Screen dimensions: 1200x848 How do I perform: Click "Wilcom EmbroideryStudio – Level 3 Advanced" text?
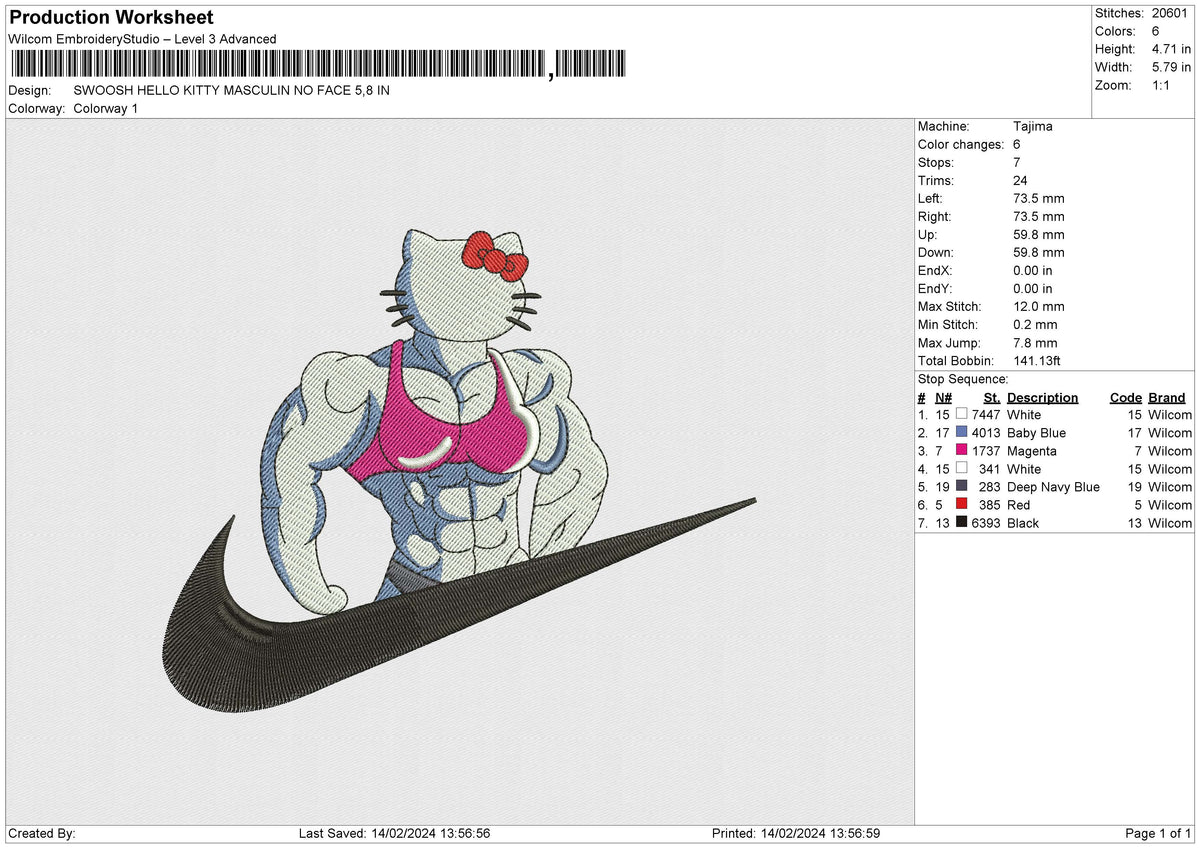[142, 39]
